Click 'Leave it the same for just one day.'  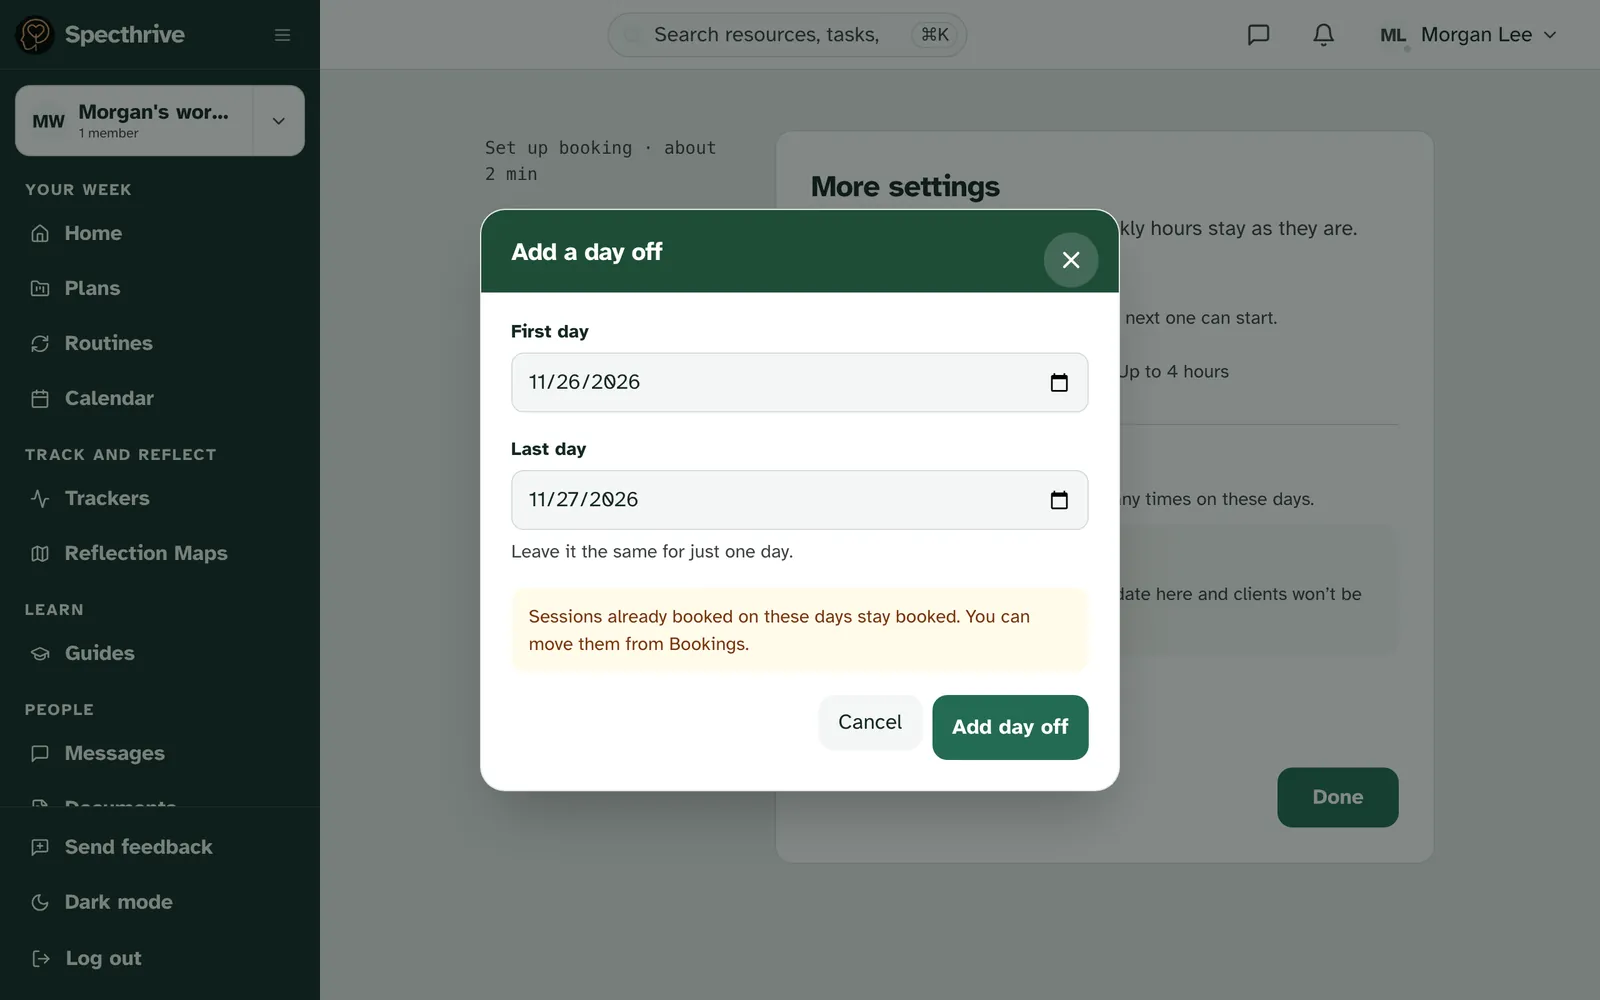point(652,551)
